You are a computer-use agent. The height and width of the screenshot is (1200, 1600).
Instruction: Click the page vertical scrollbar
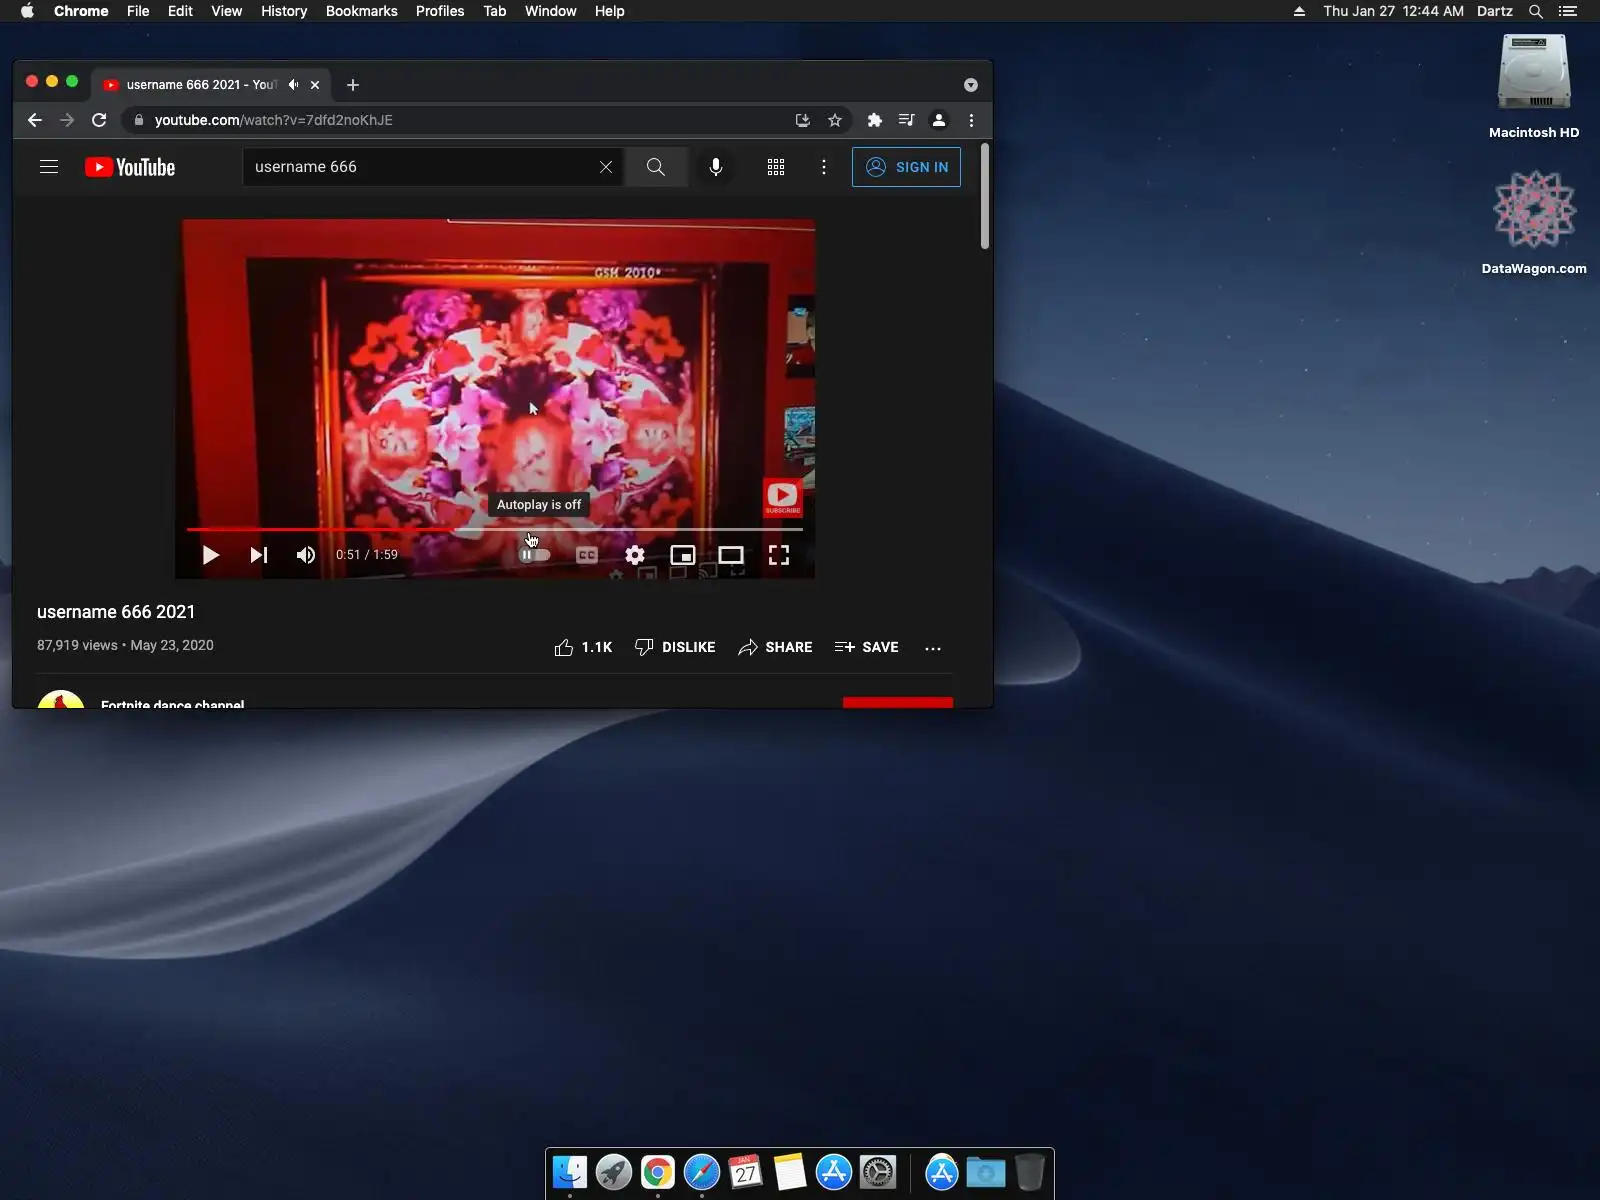(x=985, y=196)
